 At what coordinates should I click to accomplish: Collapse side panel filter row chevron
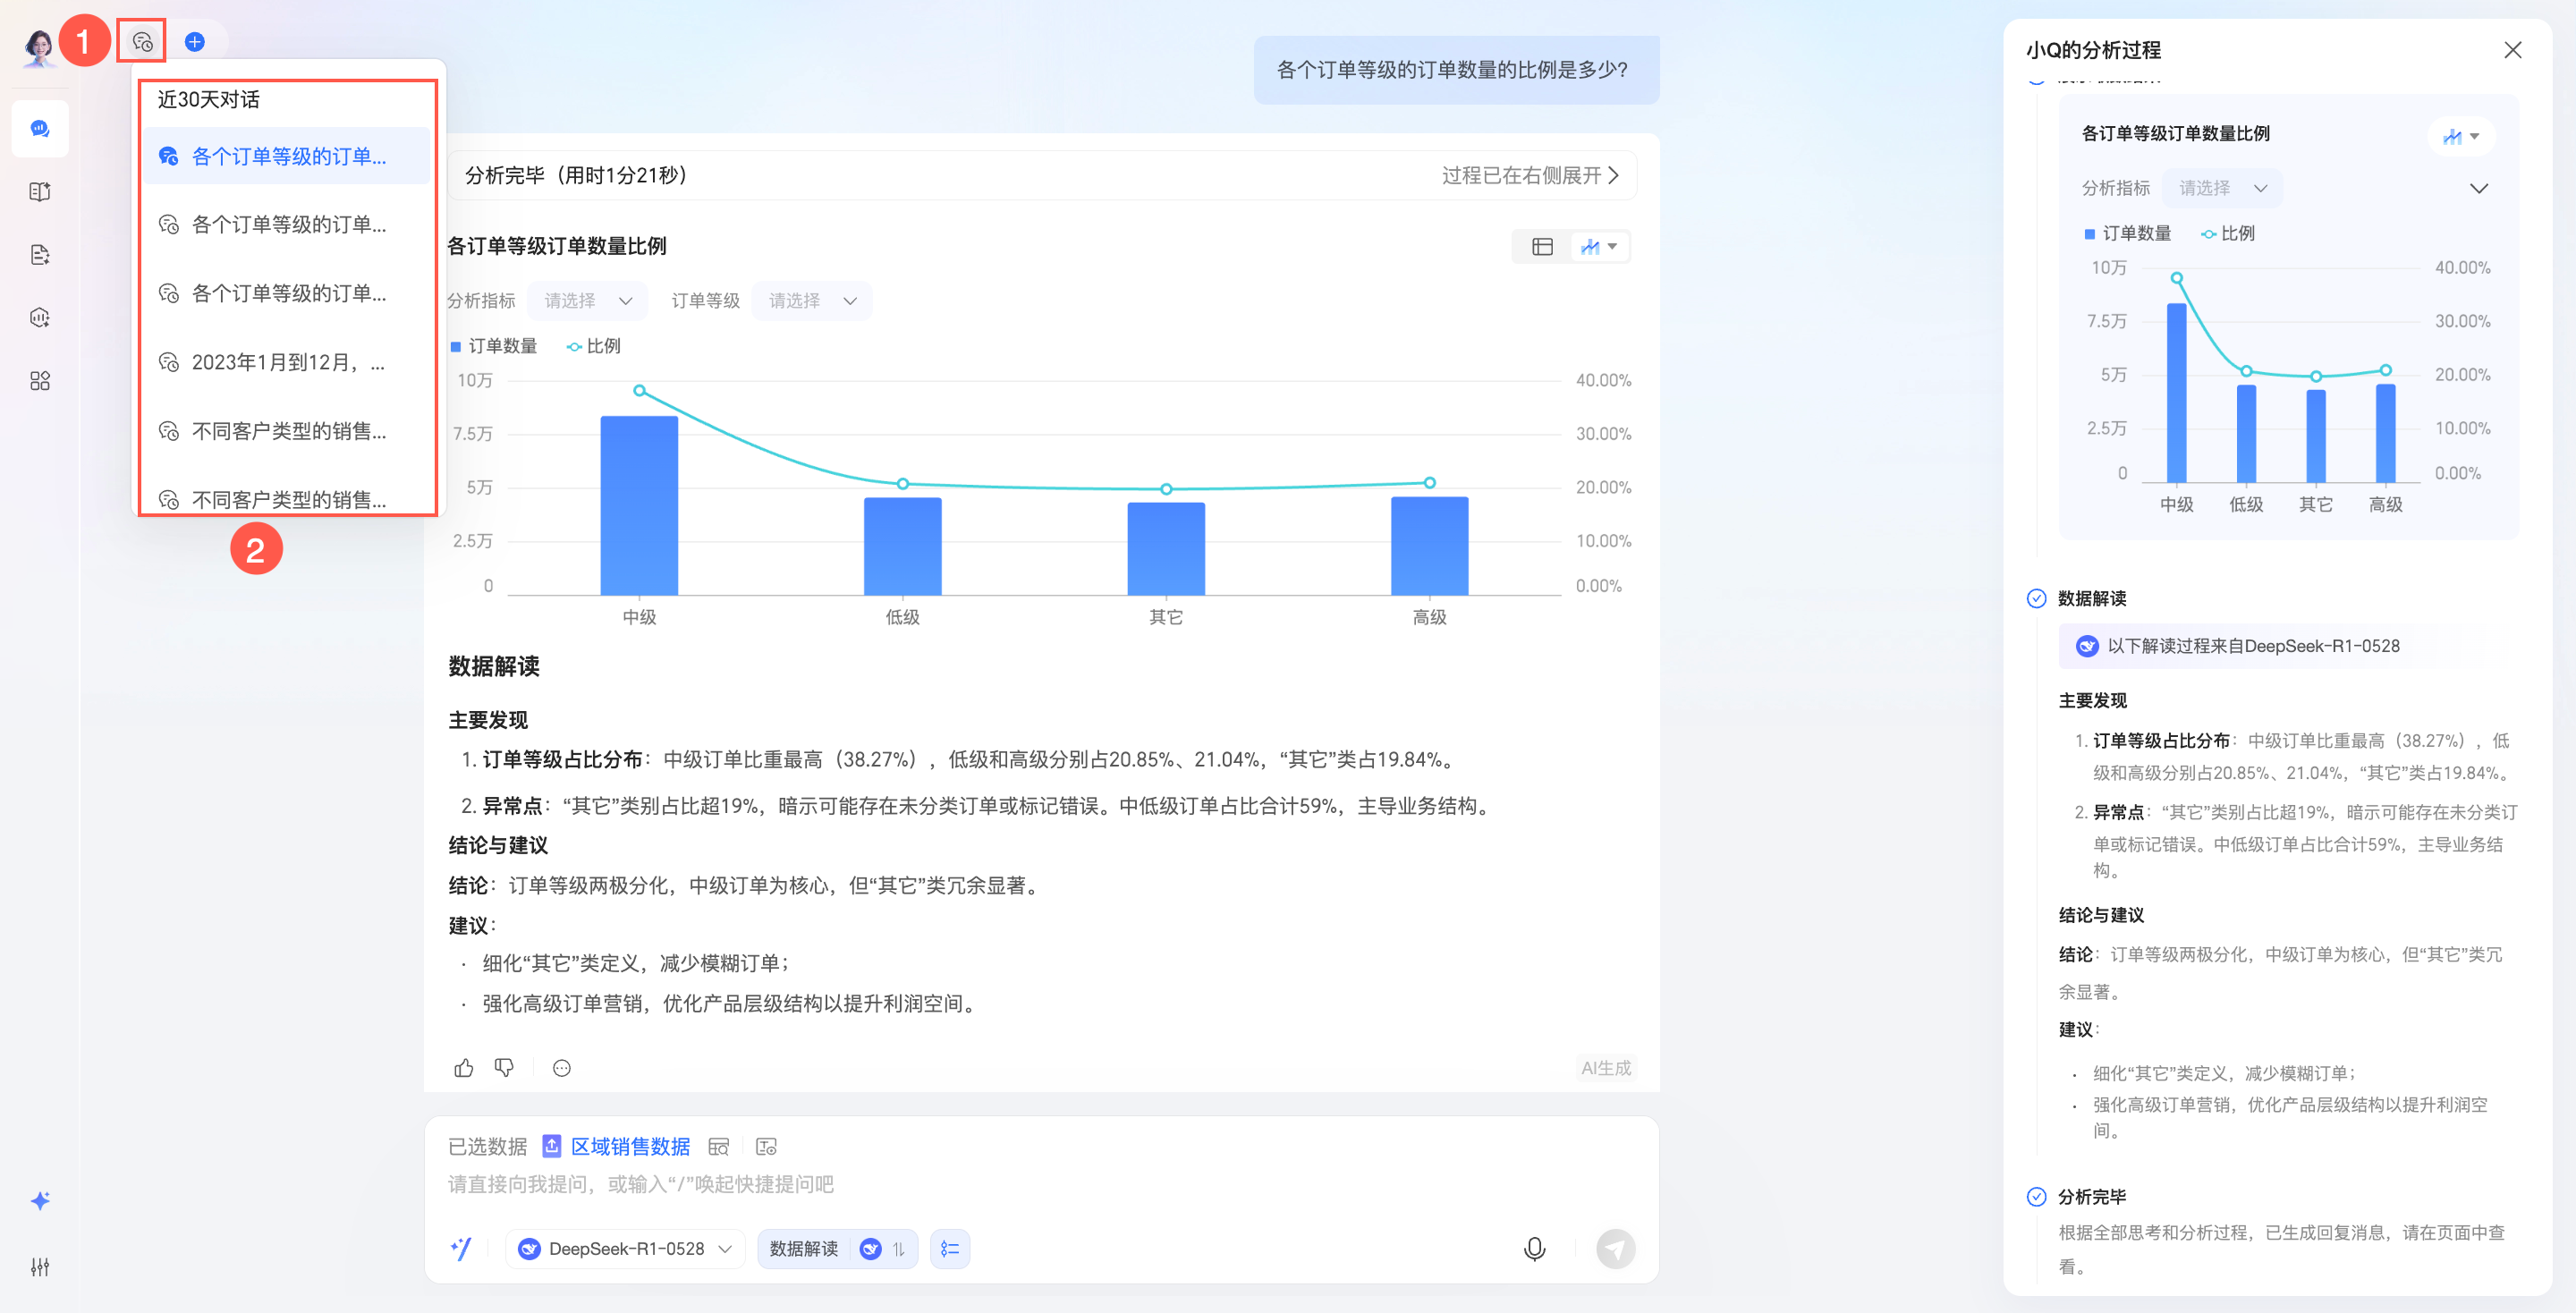tap(2479, 188)
